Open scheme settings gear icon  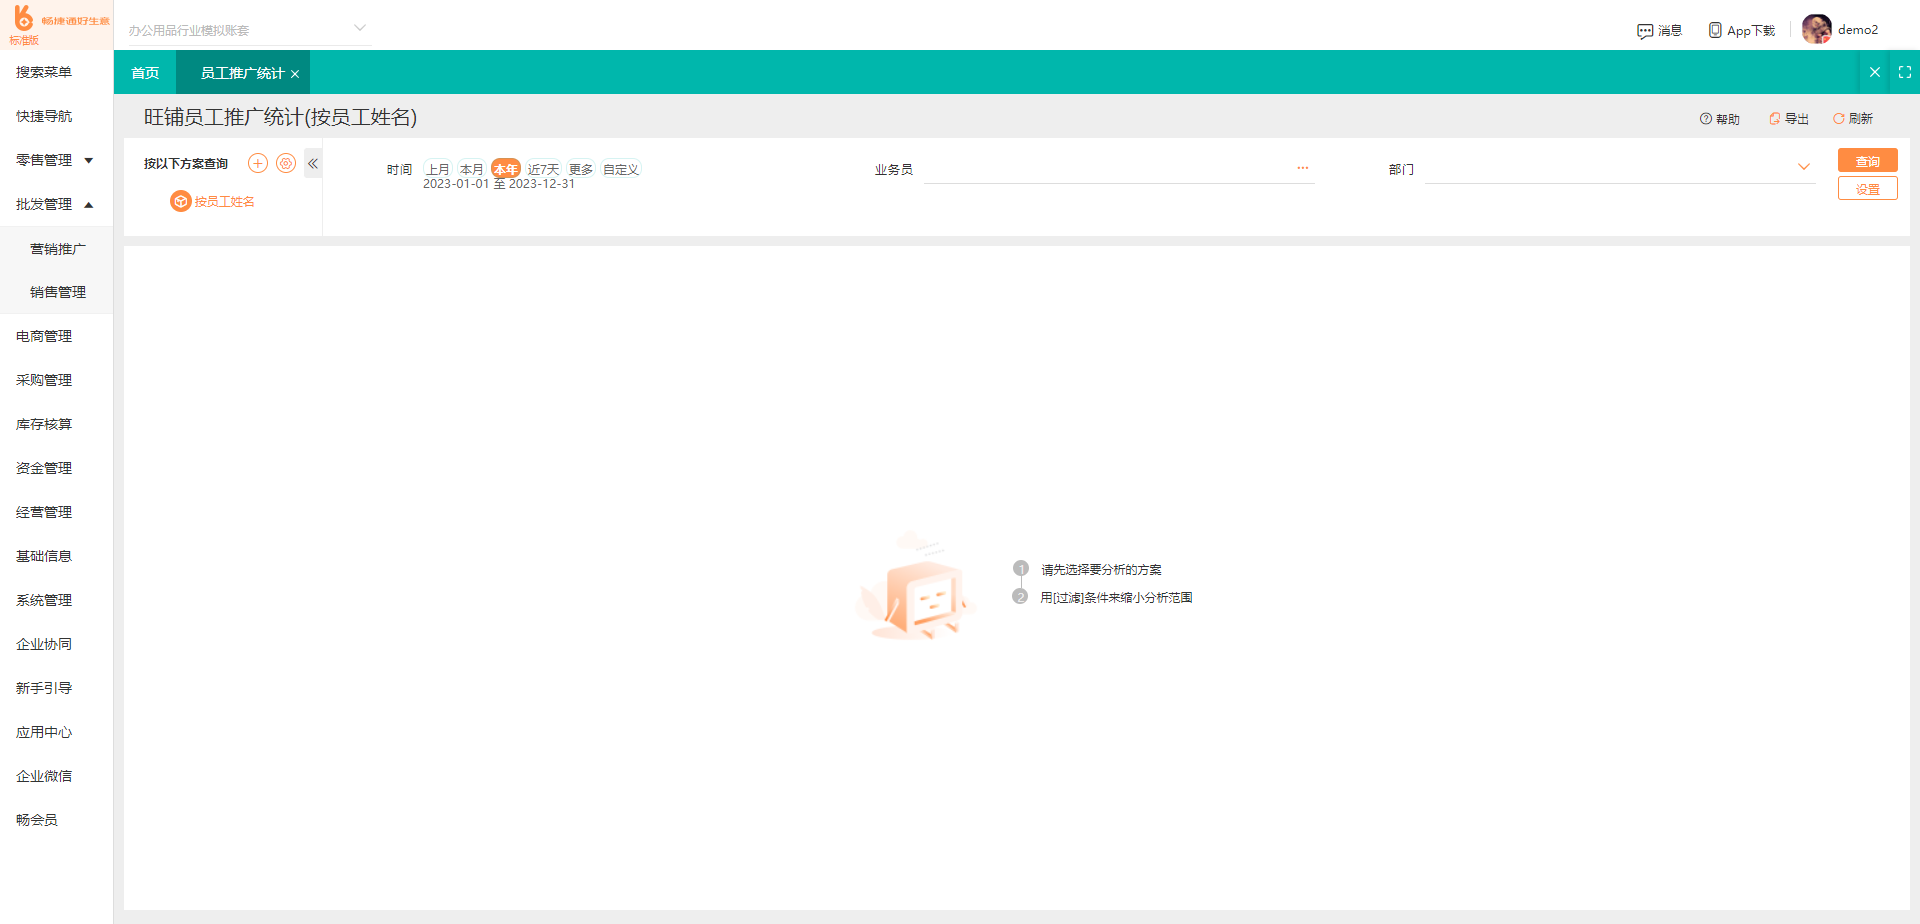(286, 163)
